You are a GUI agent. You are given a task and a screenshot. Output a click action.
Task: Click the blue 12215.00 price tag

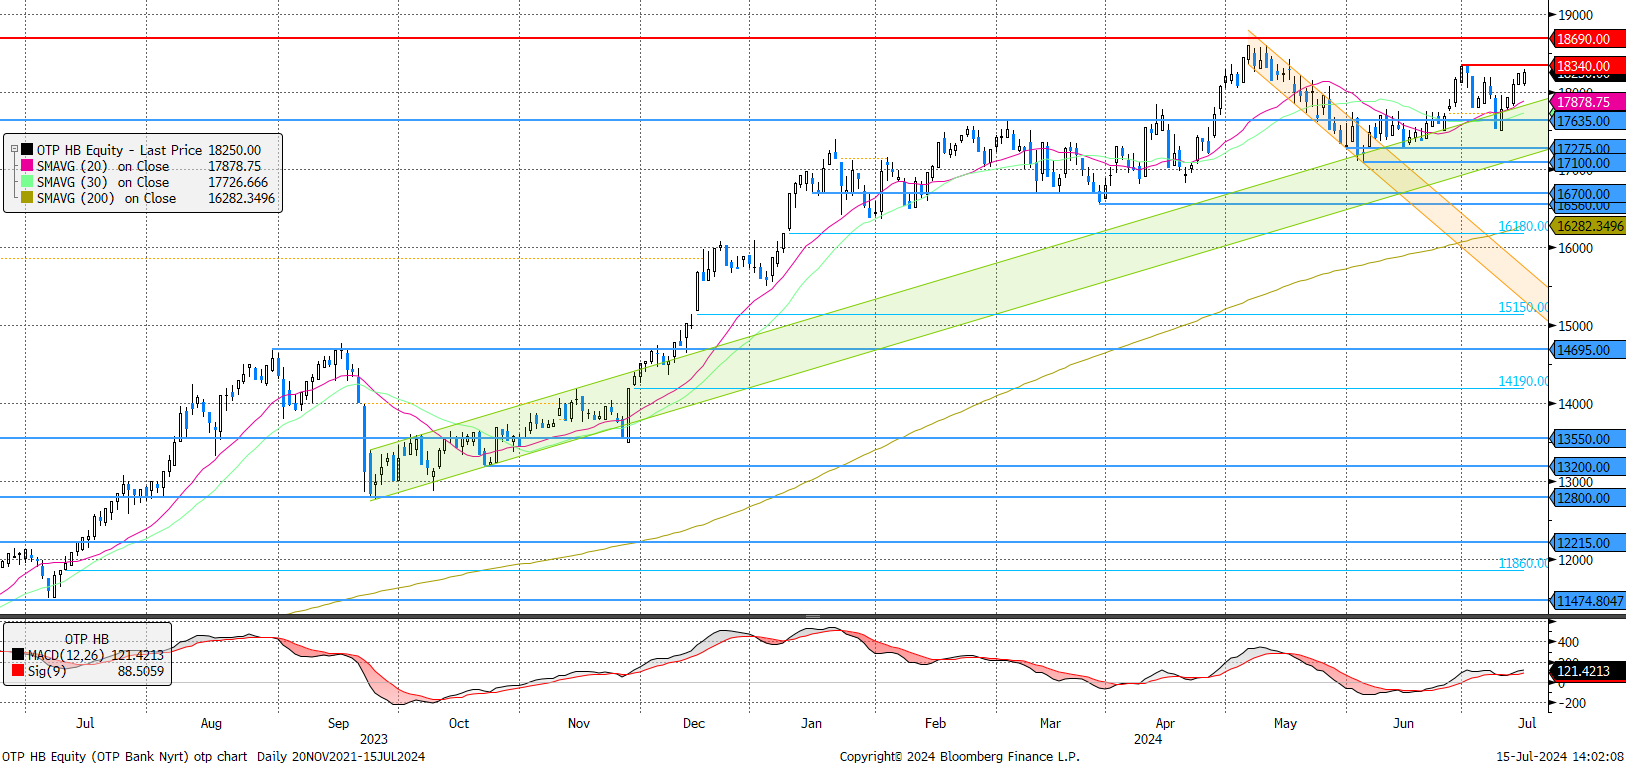click(x=1587, y=543)
